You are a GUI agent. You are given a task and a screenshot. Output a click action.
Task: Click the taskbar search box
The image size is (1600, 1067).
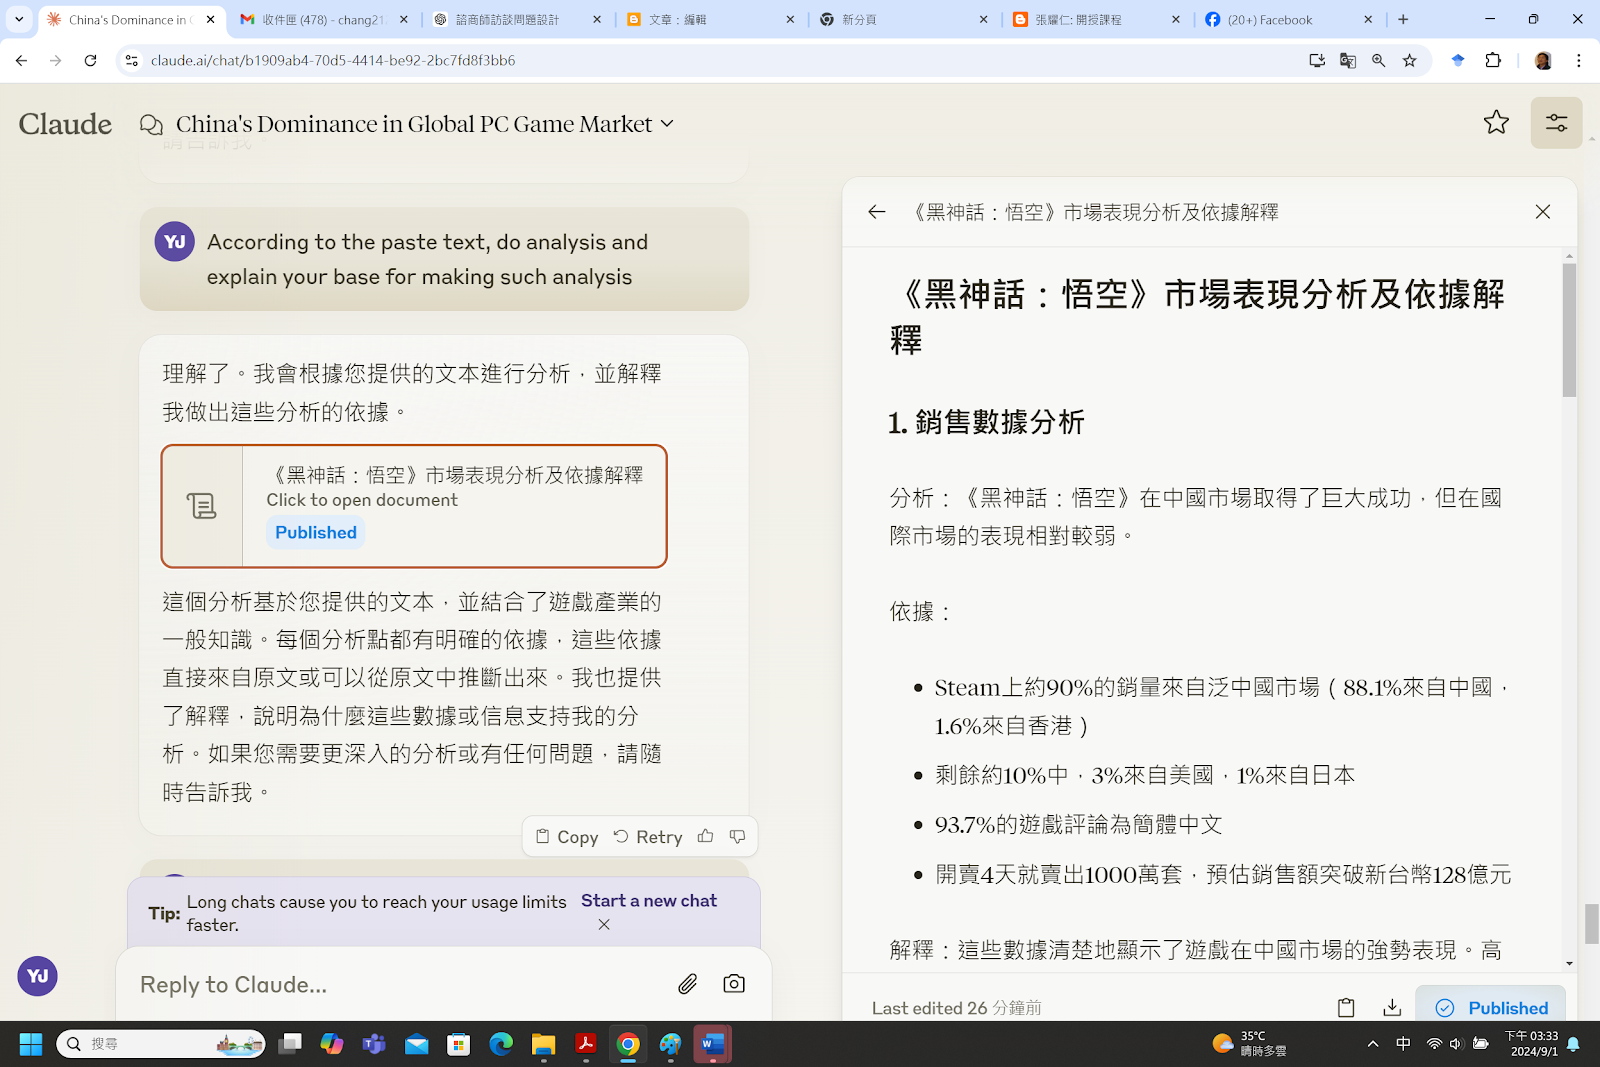coord(161,1044)
